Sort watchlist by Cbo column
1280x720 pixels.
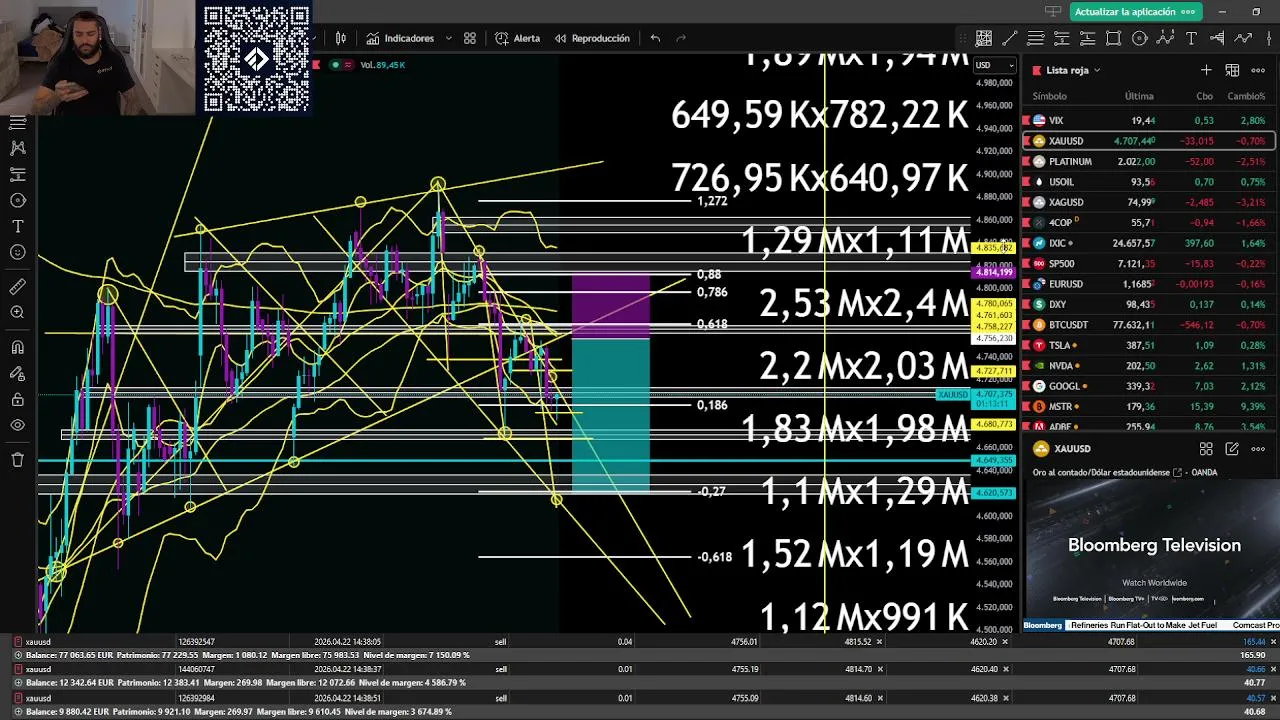pyautogui.click(x=1204, y=96)
